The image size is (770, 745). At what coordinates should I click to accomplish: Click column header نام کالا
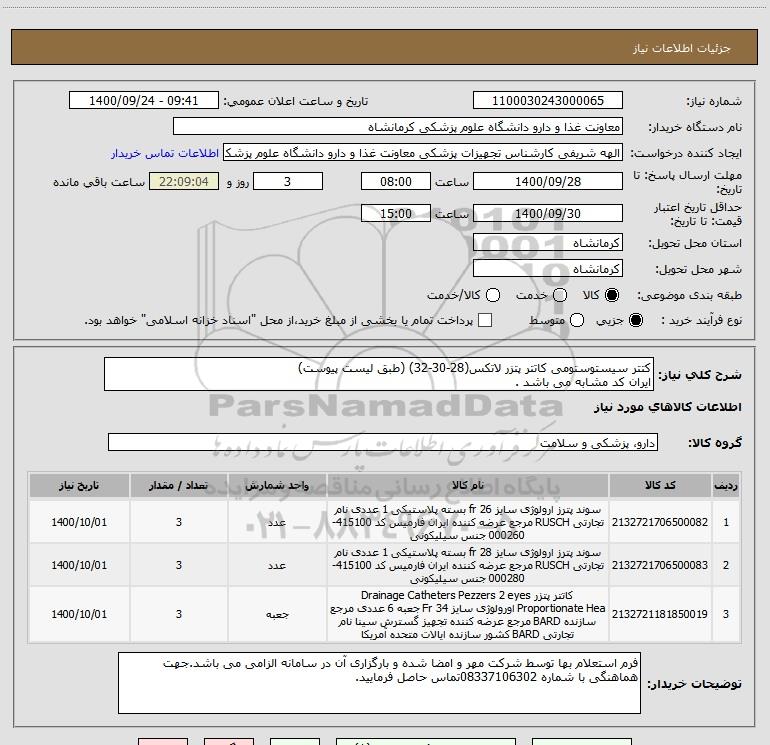pos(468,485)
